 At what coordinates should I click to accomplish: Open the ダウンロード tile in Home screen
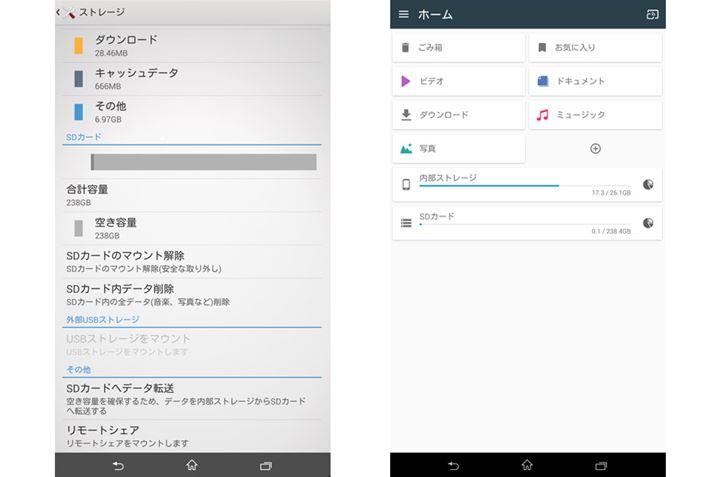tap(458, 115)
